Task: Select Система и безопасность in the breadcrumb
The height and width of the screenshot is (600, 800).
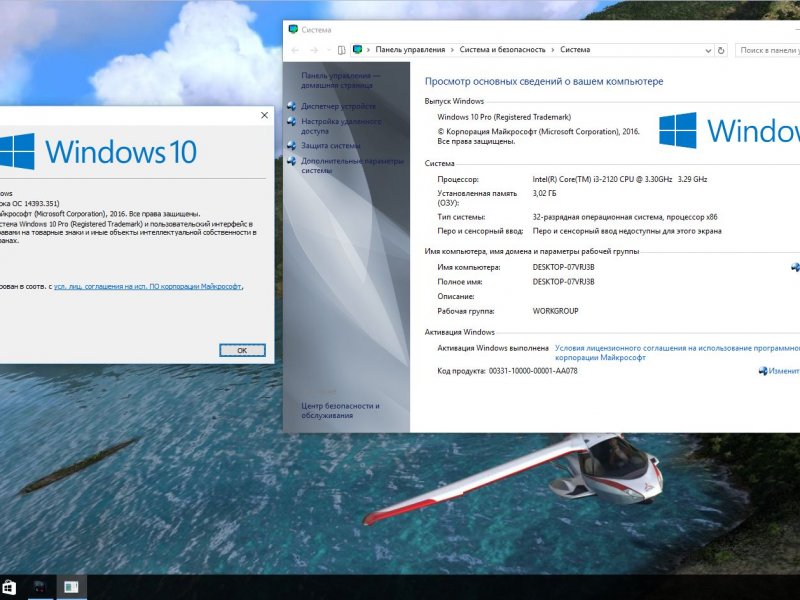Action: click(x=502, y=49)
